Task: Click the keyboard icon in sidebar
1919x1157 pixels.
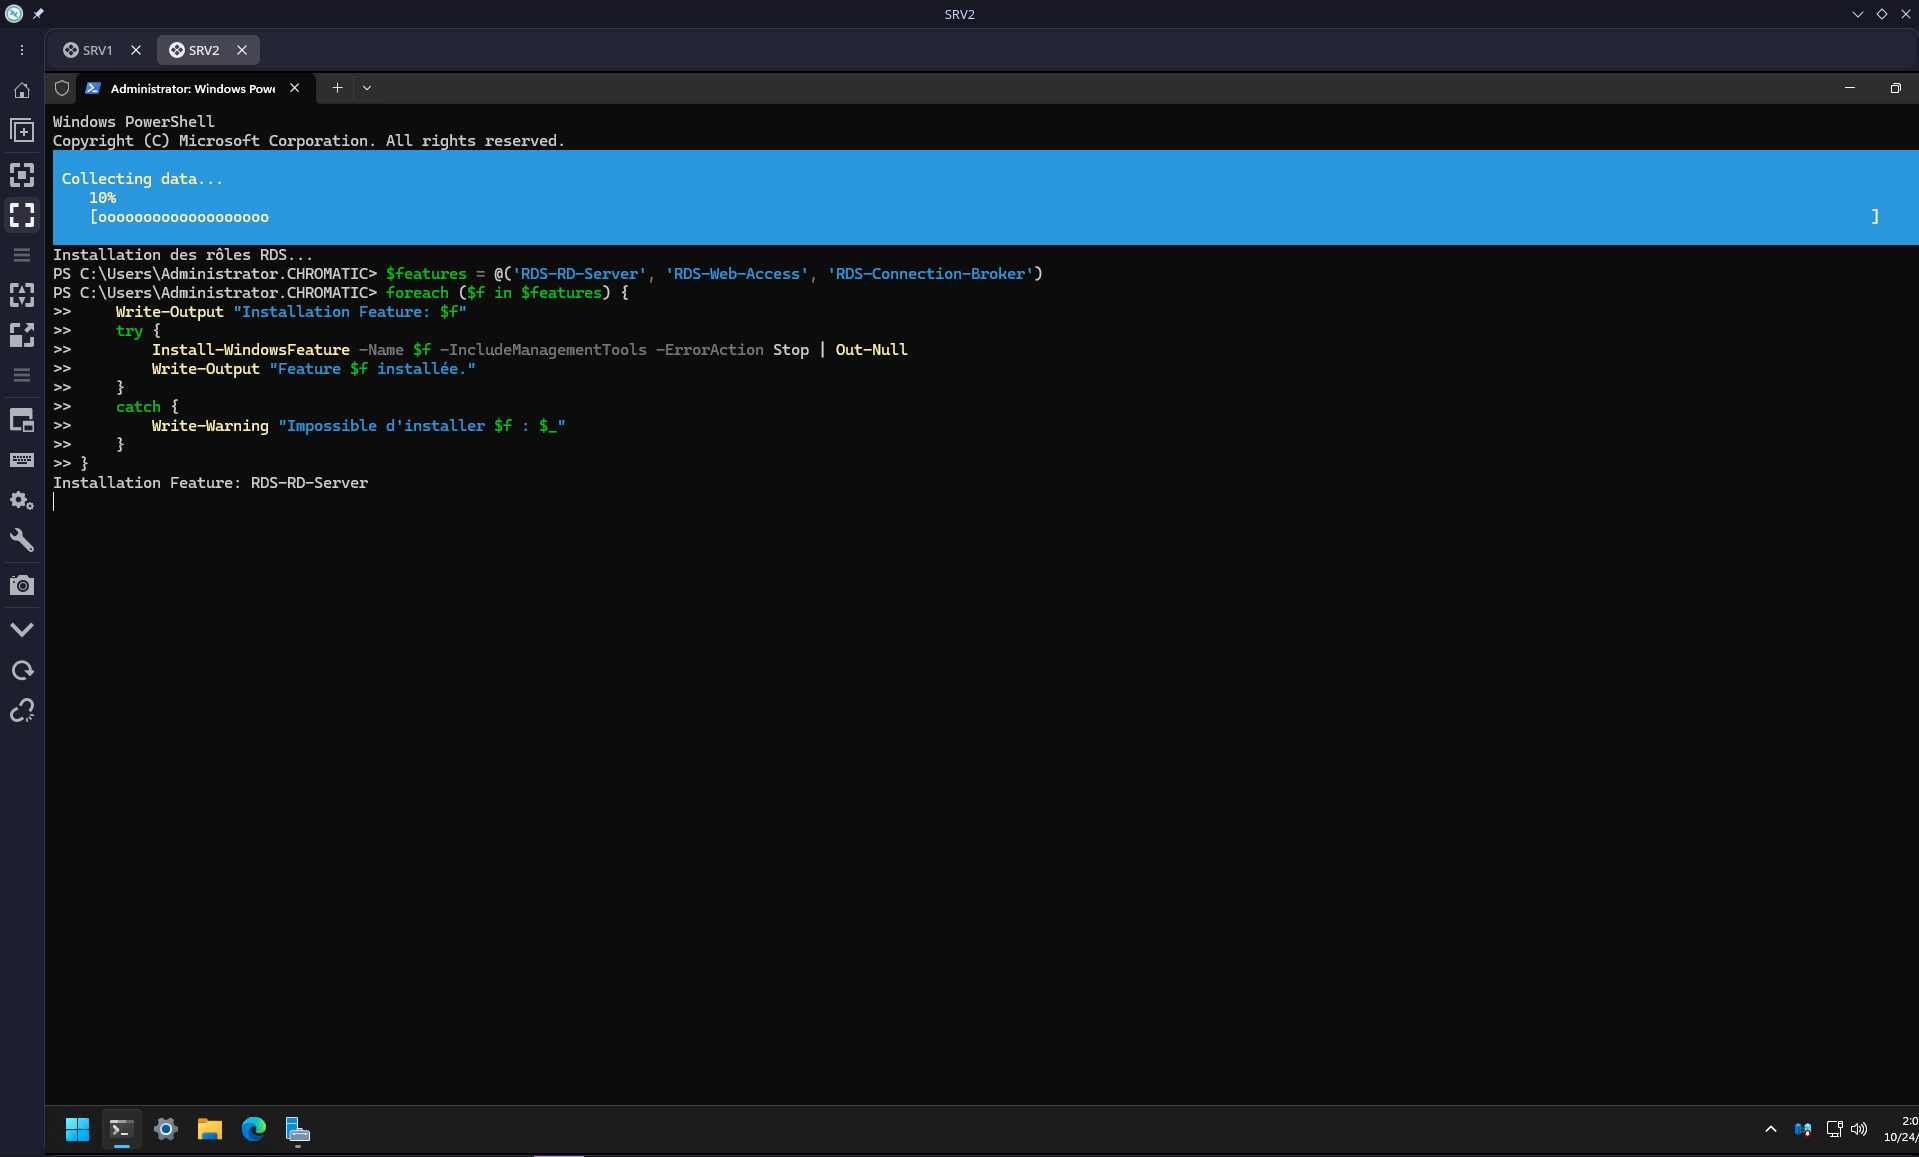Action: [x=22, y=460]
